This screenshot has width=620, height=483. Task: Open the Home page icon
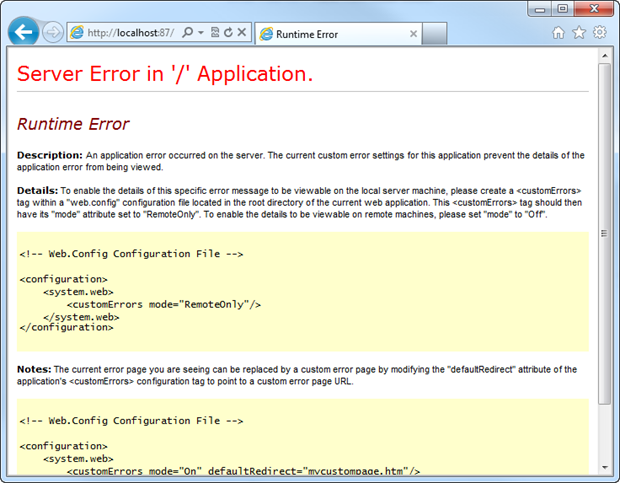tap(558, 32)
